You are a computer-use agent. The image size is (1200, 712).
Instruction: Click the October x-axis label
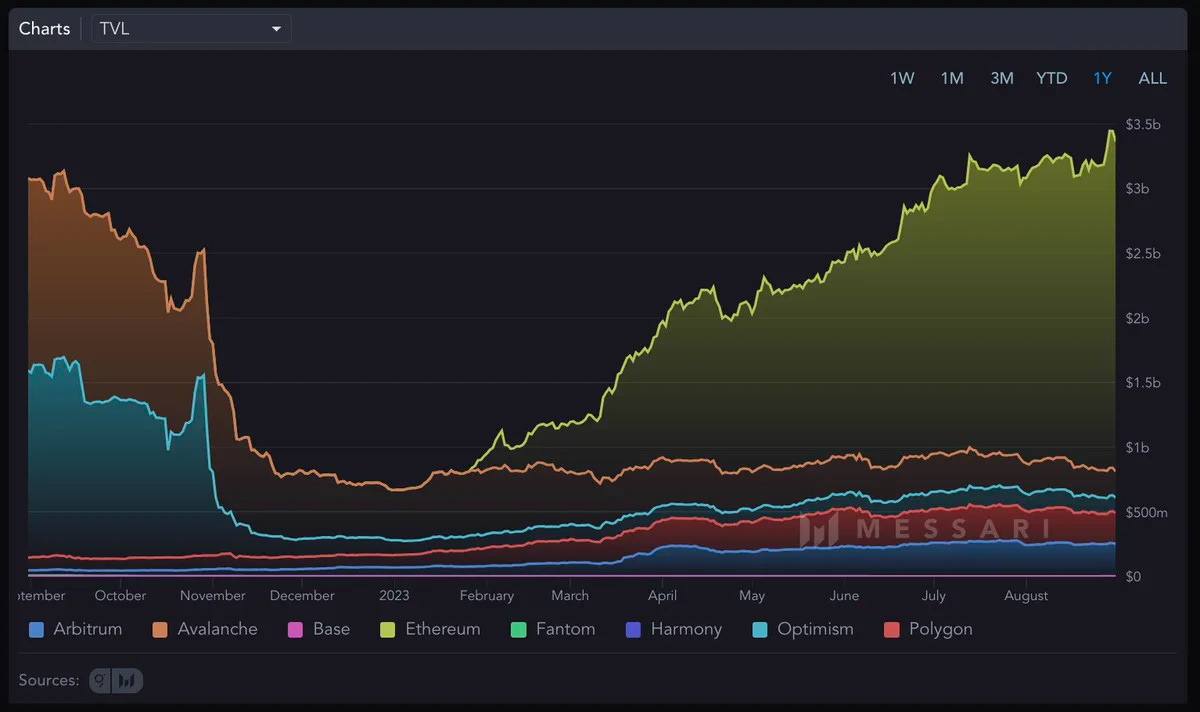click(121, 595)
